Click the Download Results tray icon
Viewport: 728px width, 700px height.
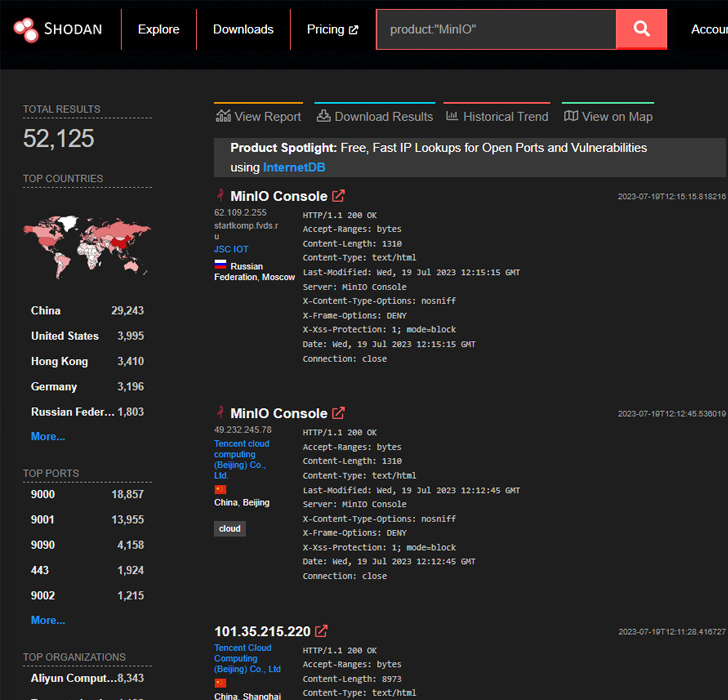(324, 116)
